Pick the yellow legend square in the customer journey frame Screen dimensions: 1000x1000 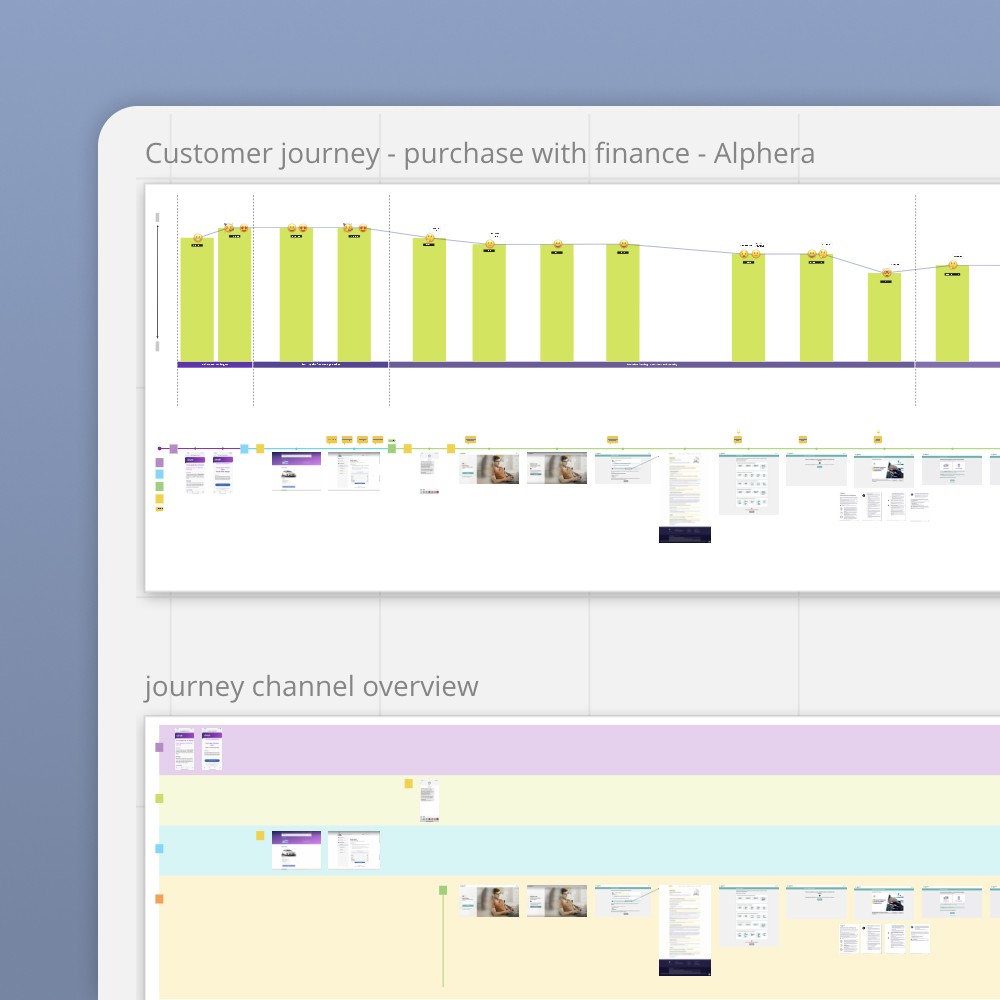coord(159,498)
